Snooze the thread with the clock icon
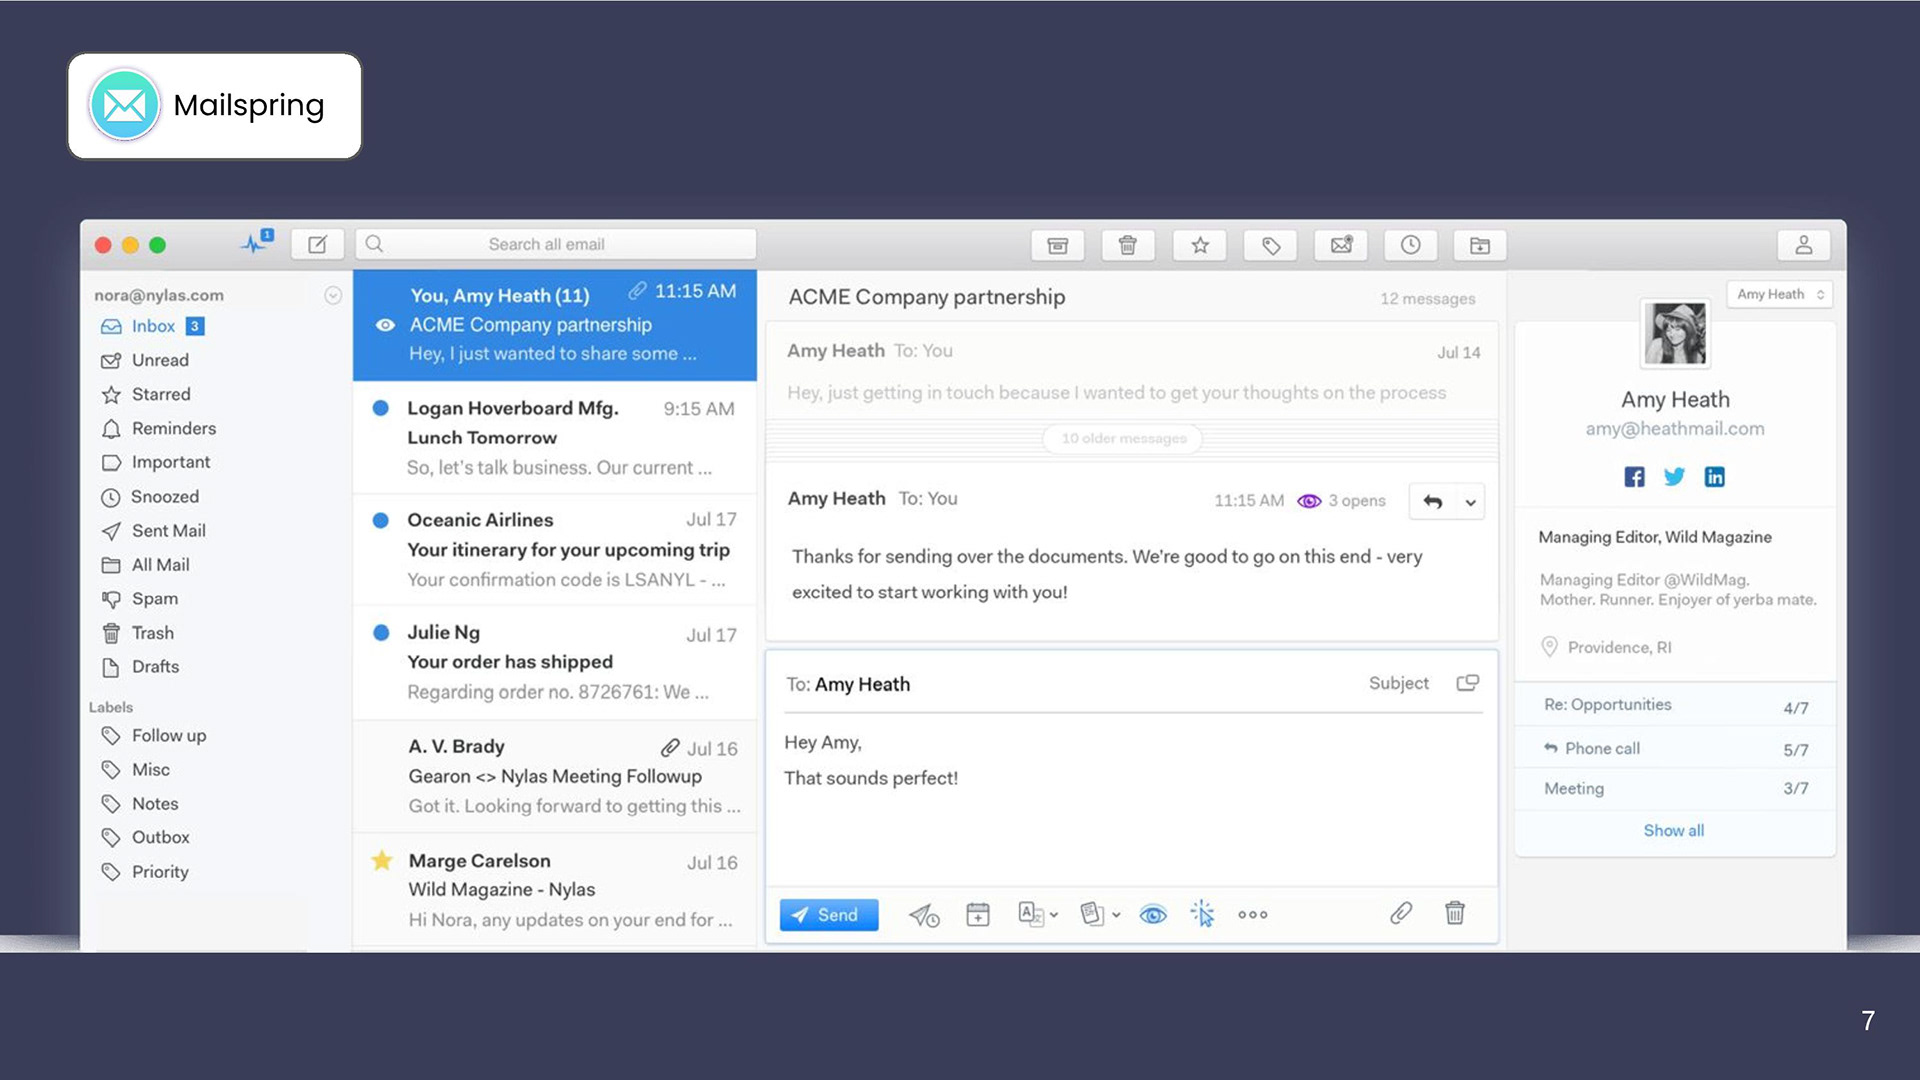 tap(1410, 245)
